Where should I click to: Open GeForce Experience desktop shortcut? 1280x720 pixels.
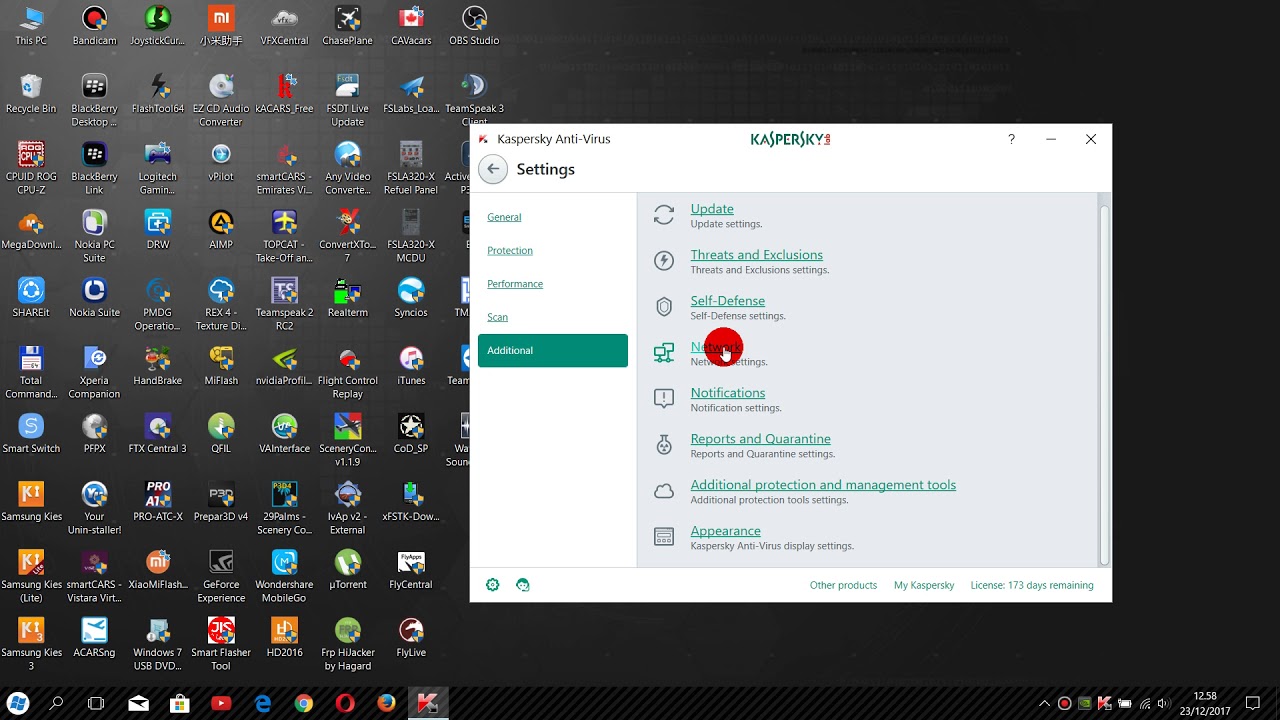221,576
